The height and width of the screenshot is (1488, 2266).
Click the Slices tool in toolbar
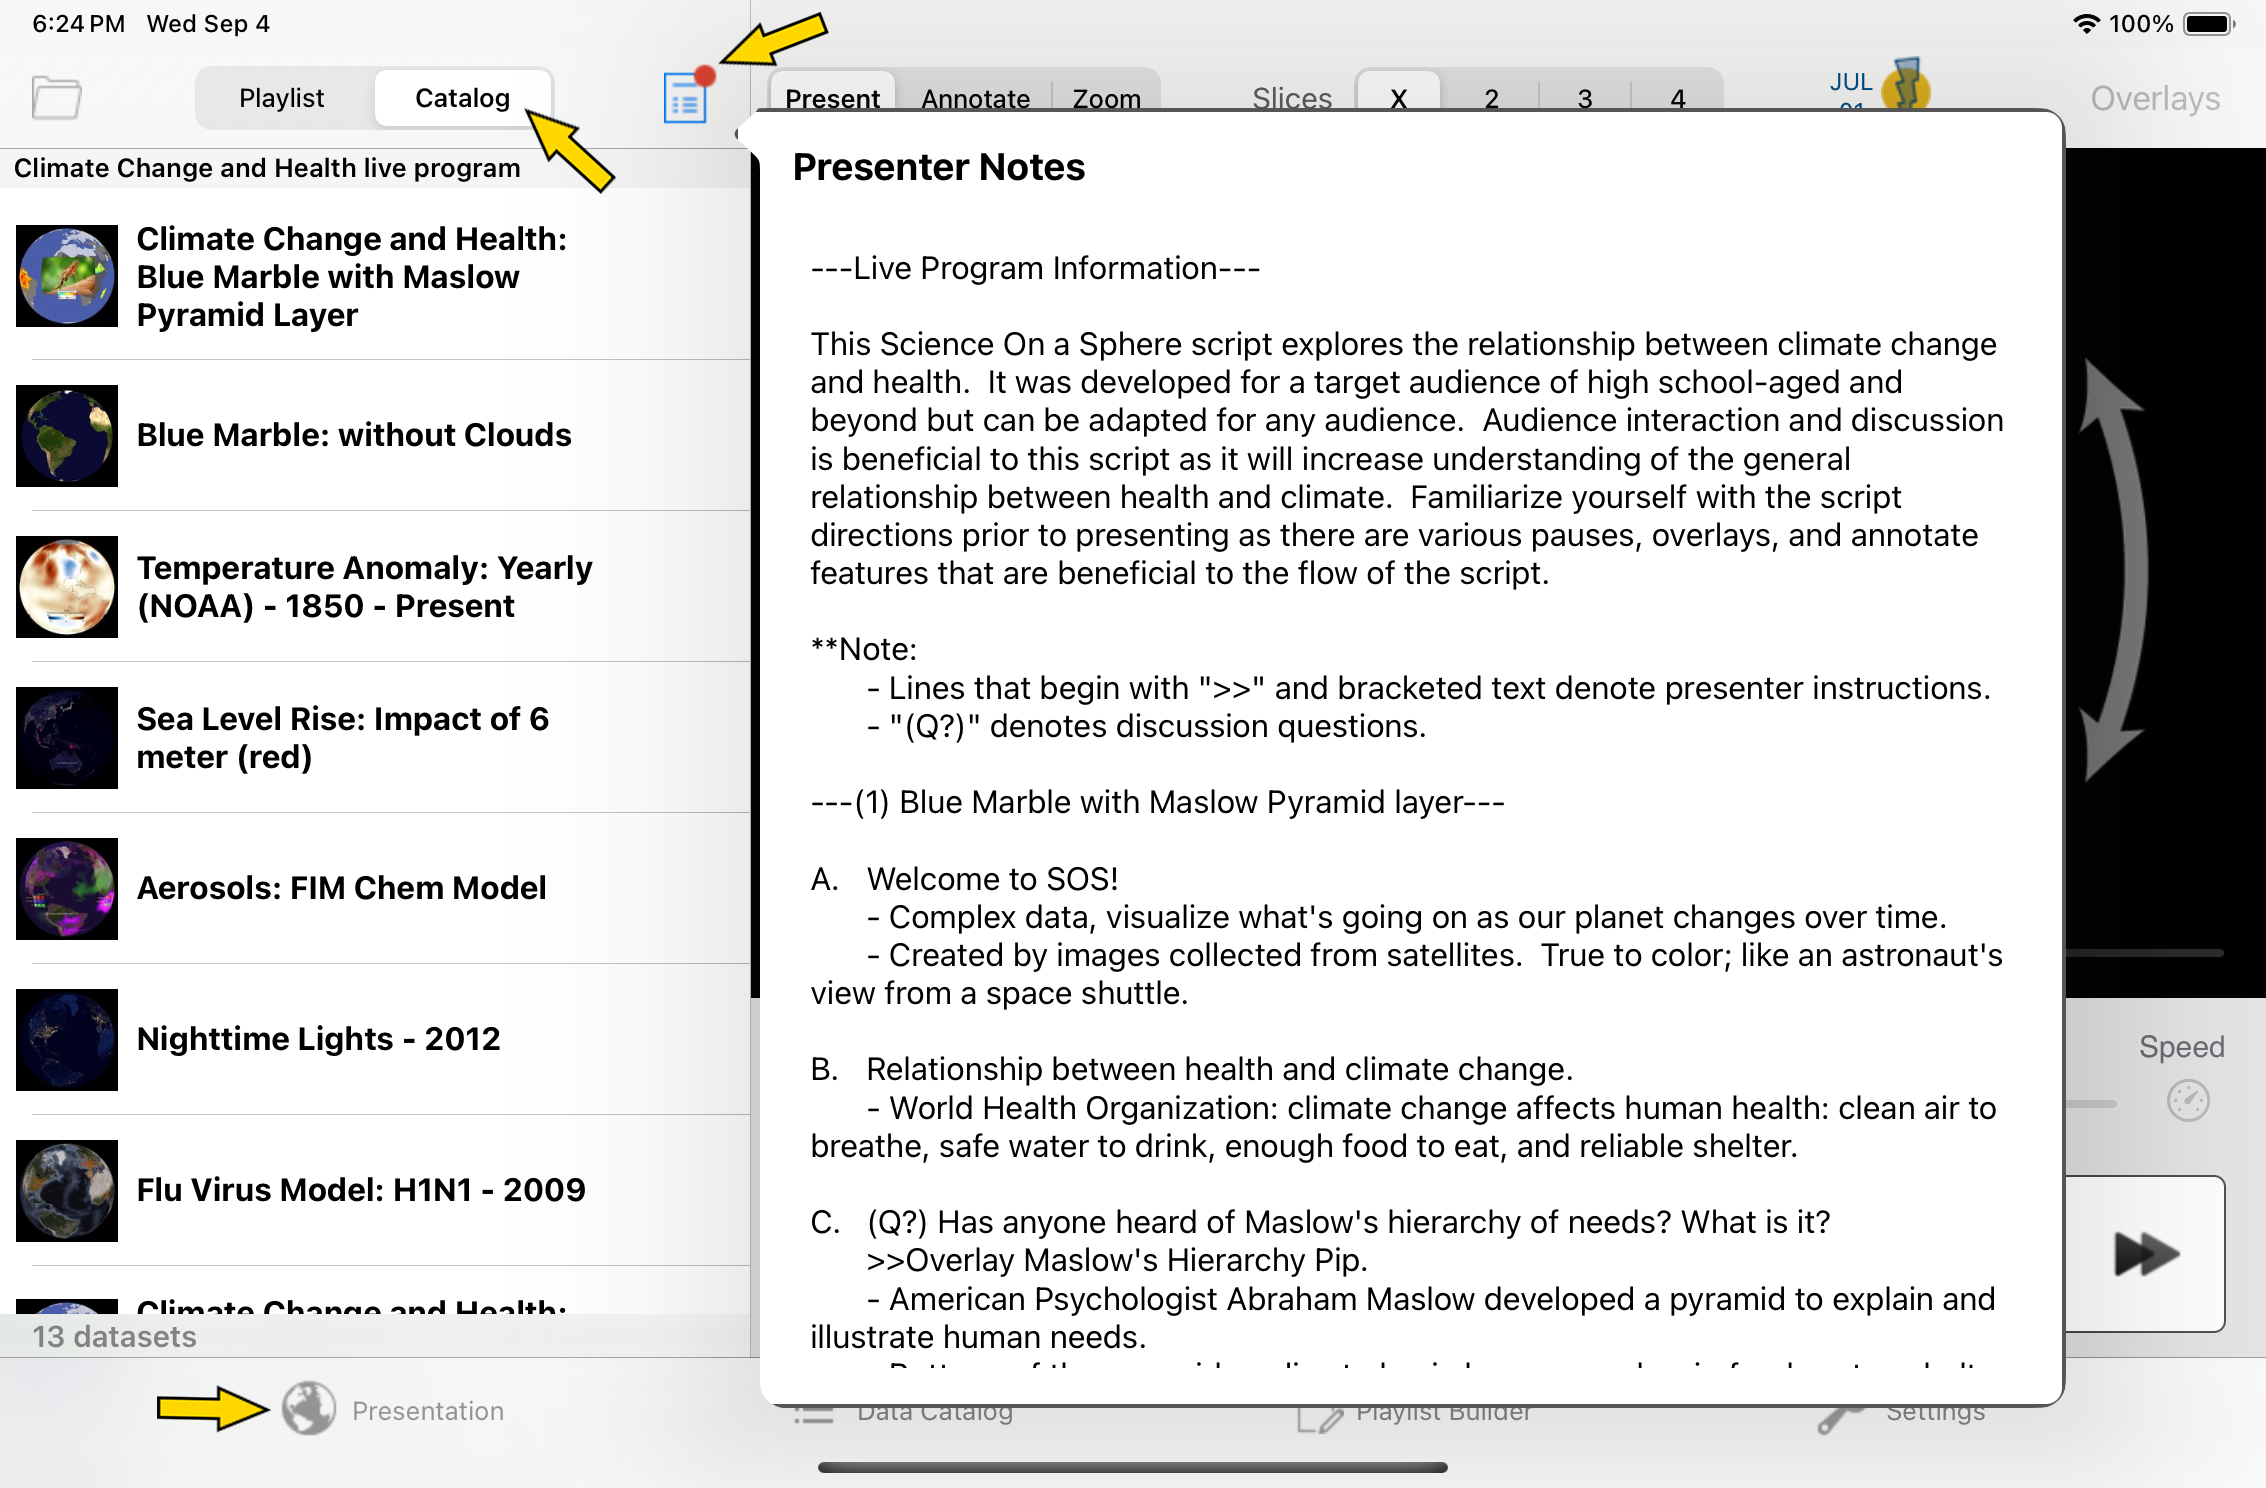pos(1293,98)
